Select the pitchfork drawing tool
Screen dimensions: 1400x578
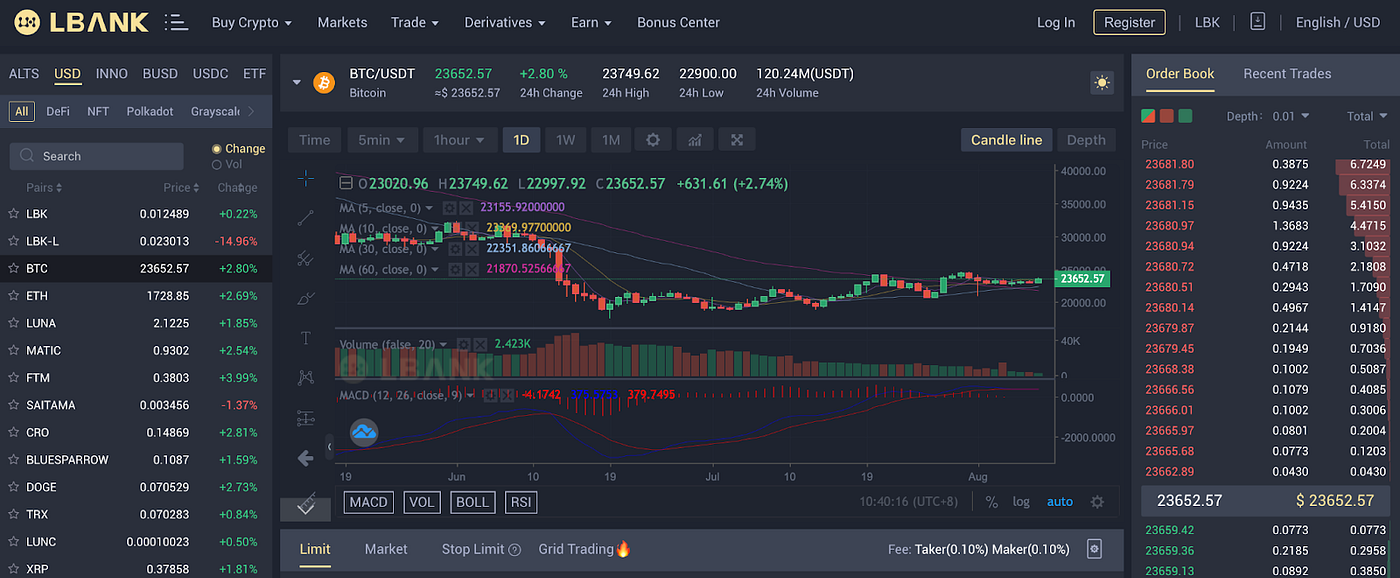306,258
